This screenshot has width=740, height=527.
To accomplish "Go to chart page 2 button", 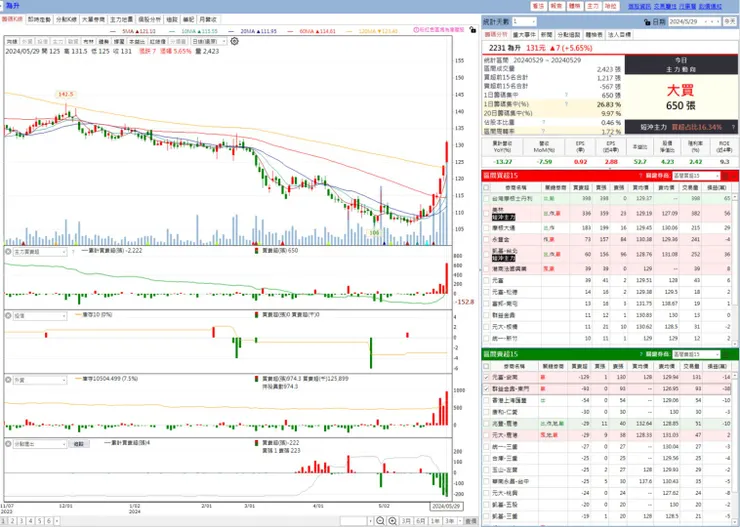I will tap(12, 521).
